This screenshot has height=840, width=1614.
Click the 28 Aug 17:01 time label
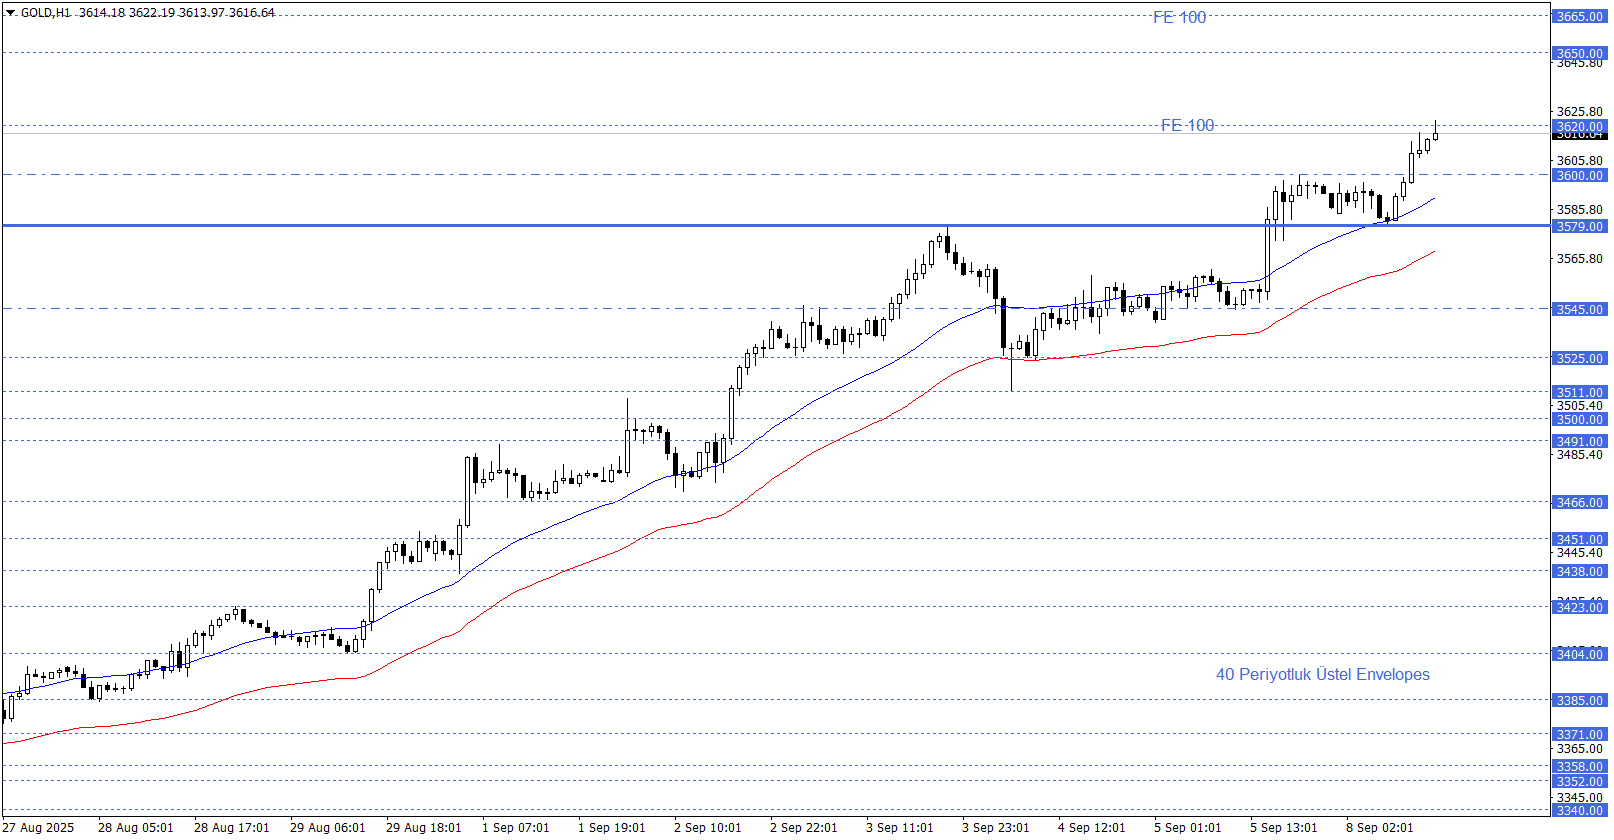coord(231,827)
